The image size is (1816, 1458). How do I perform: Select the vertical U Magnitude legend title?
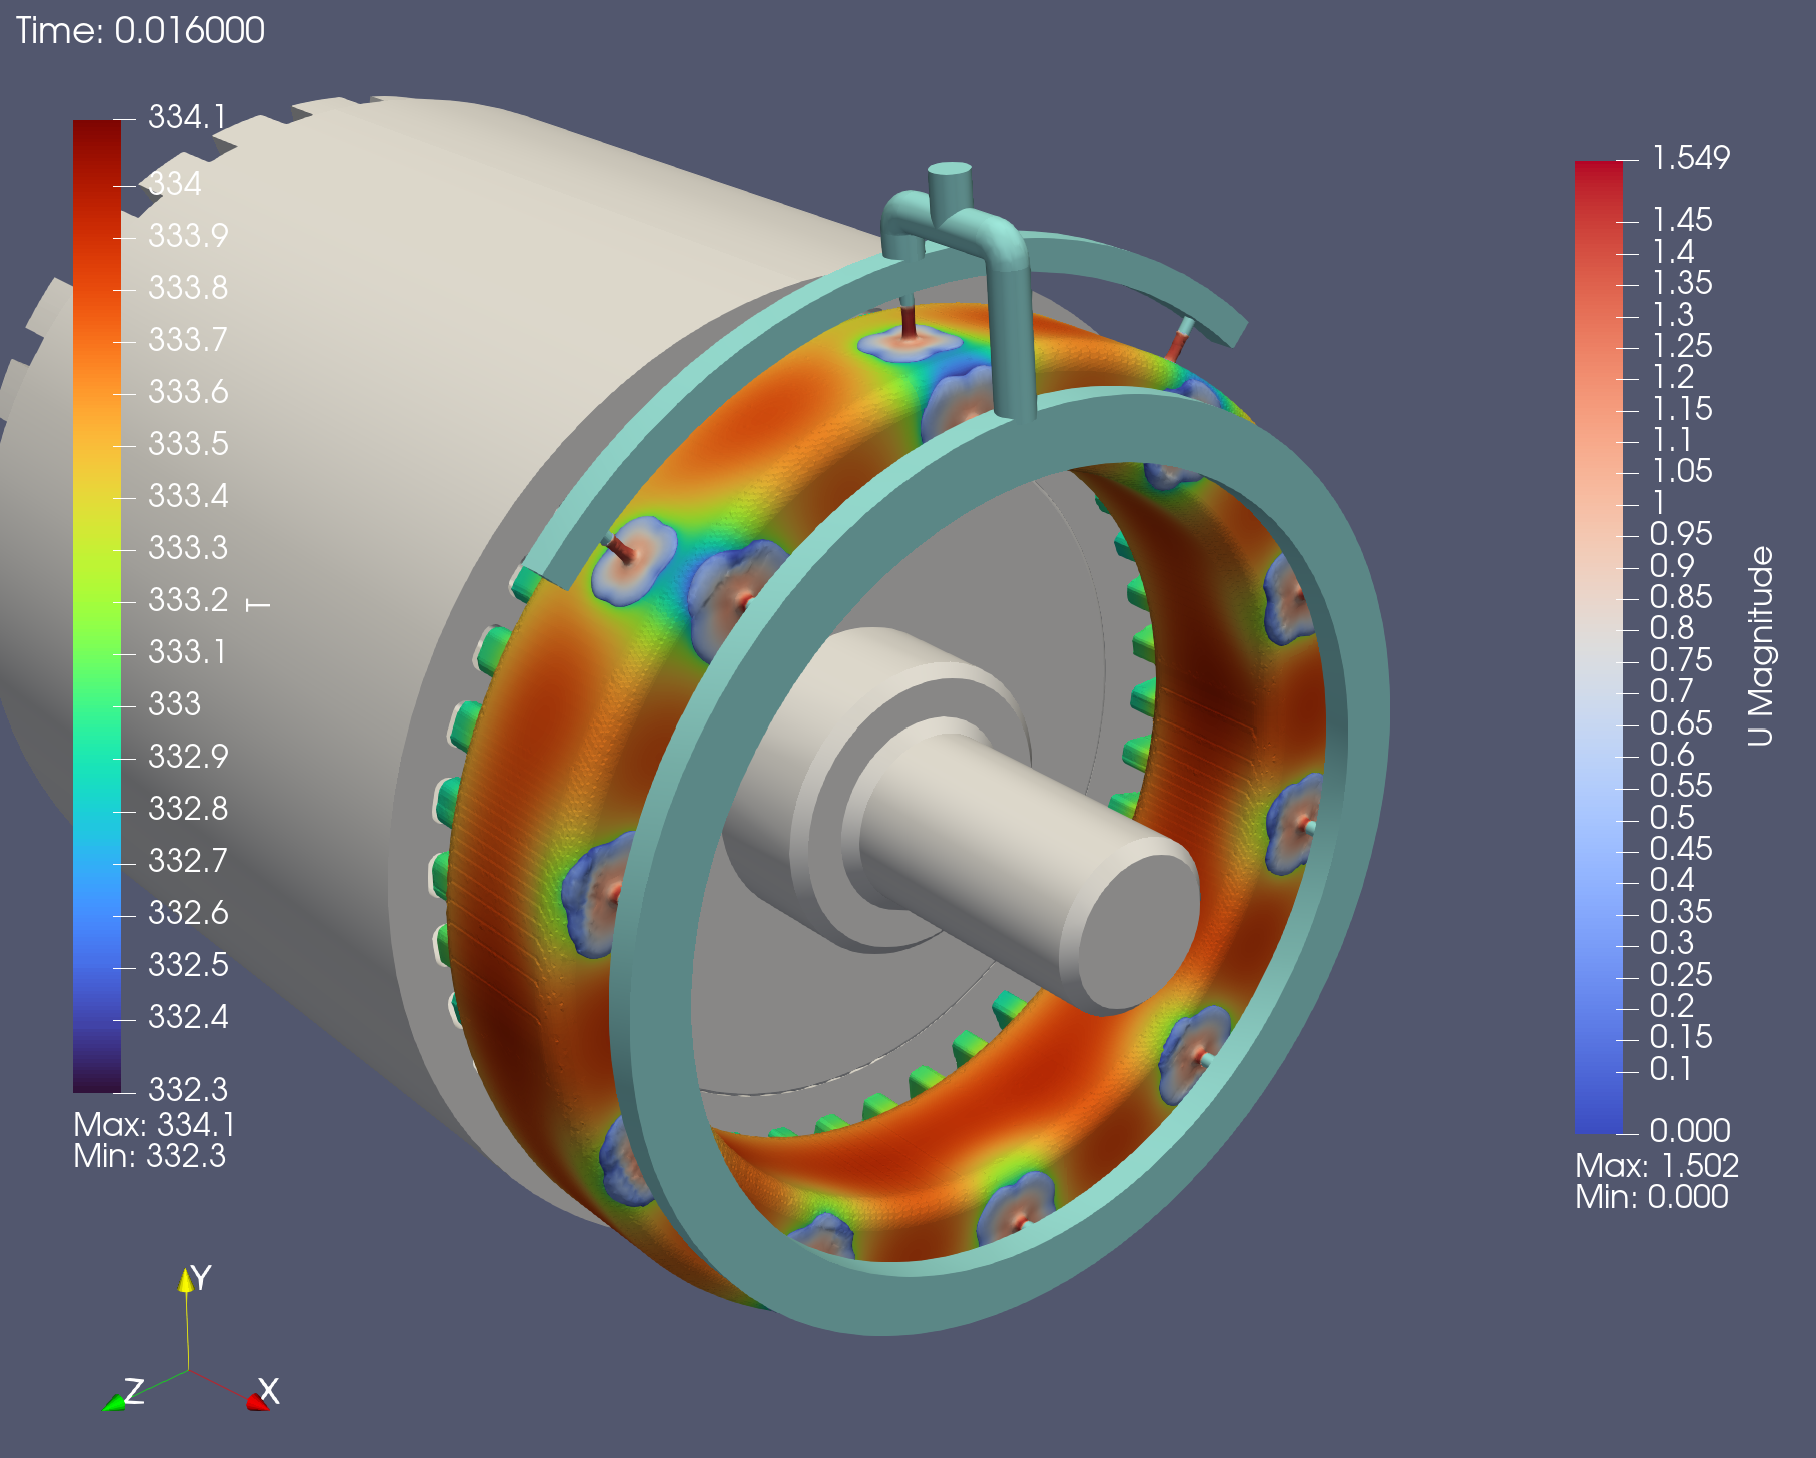(1760, 646)
